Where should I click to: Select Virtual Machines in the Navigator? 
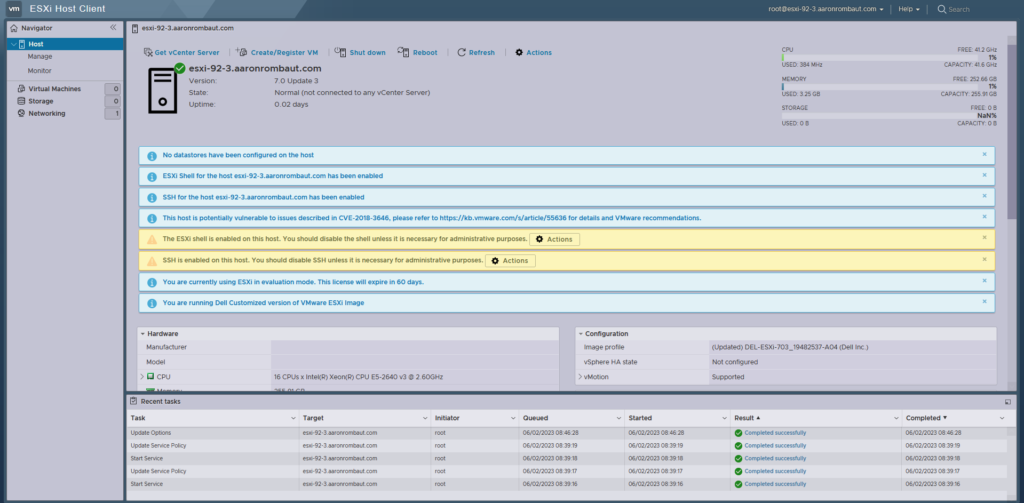pos(54,89)
